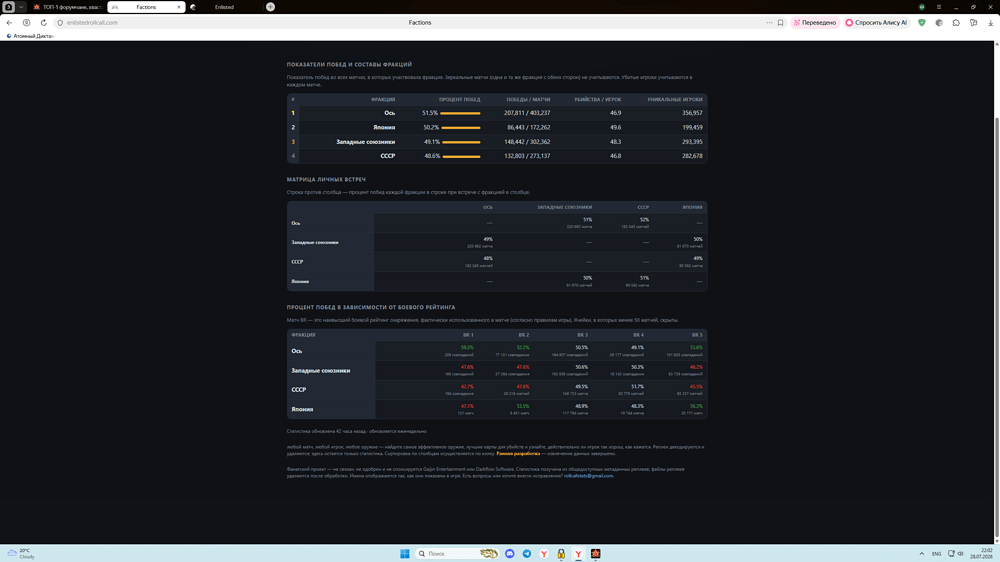Go back with the browser back arrow
This screenshot has height=562, width=1000.
pos(9,22)
